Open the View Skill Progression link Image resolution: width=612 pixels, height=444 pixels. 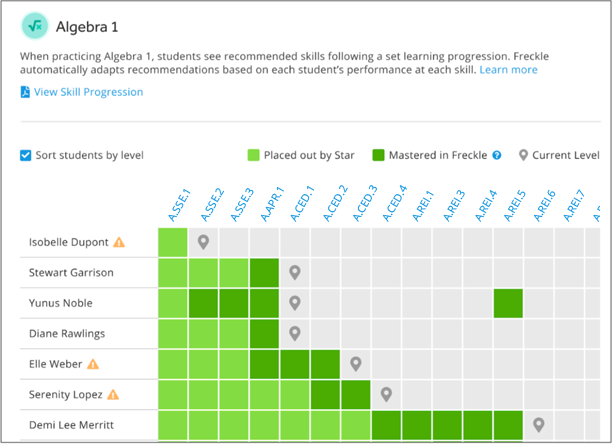tap(88, 92)
